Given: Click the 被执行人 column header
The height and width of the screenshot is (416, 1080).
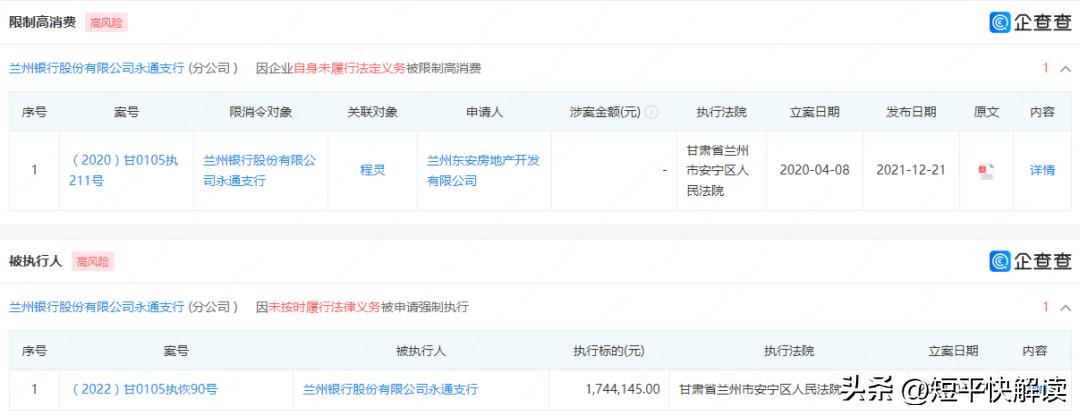Looking at the screenshot, I should pos(421,351).
